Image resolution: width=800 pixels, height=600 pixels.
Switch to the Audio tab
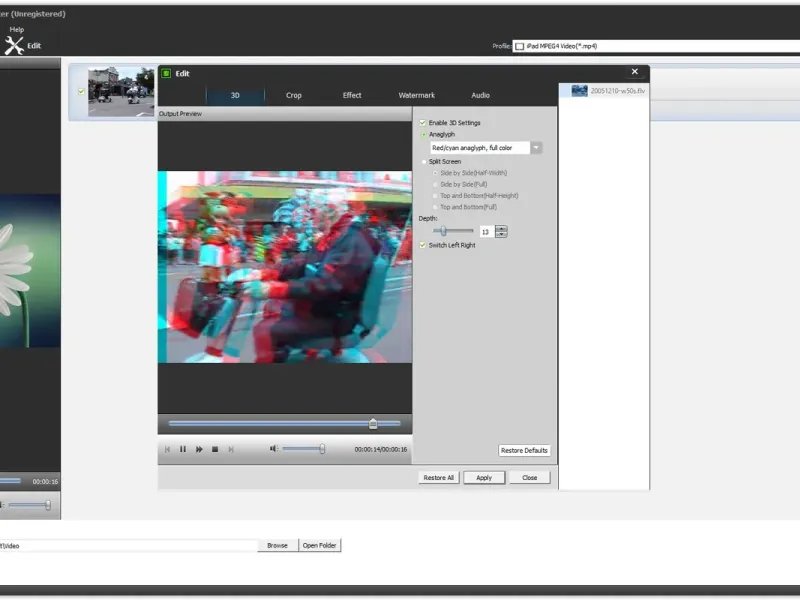(481, 95)
